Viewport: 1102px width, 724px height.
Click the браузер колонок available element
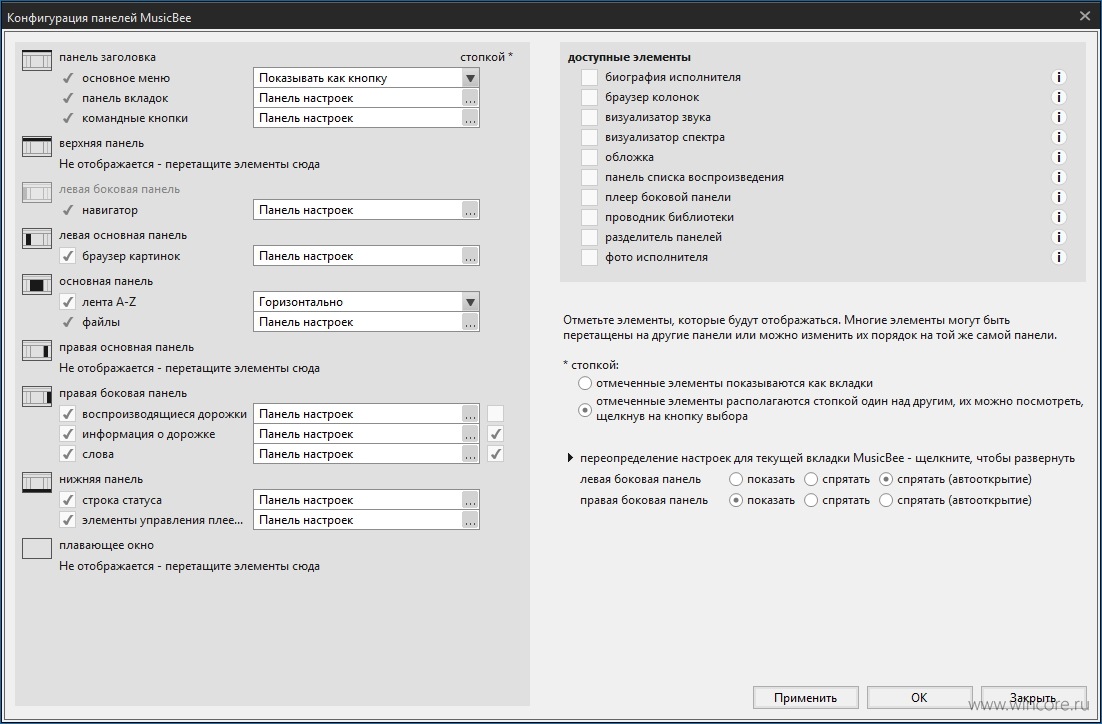coord(652,97)
